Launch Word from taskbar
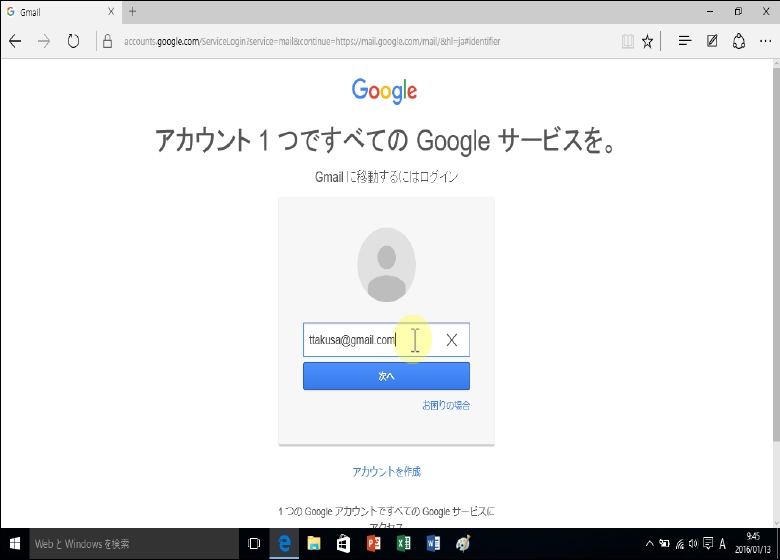The height and width of the screenshot is (560, 780). click(x=433, y=544)
